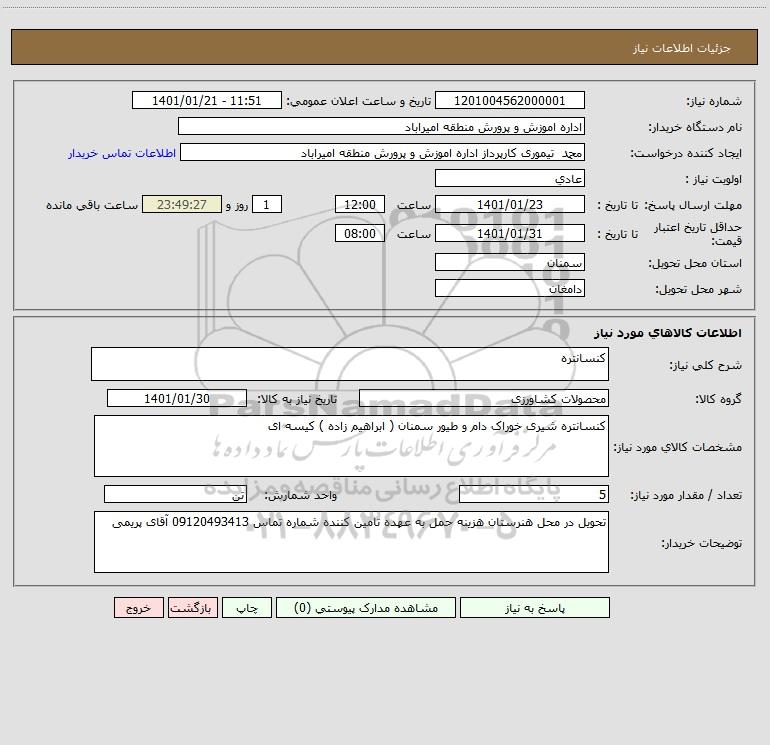Click the شماره نیاز label
This screenshot has height=745, width=770.
click(x=714, y=101)
